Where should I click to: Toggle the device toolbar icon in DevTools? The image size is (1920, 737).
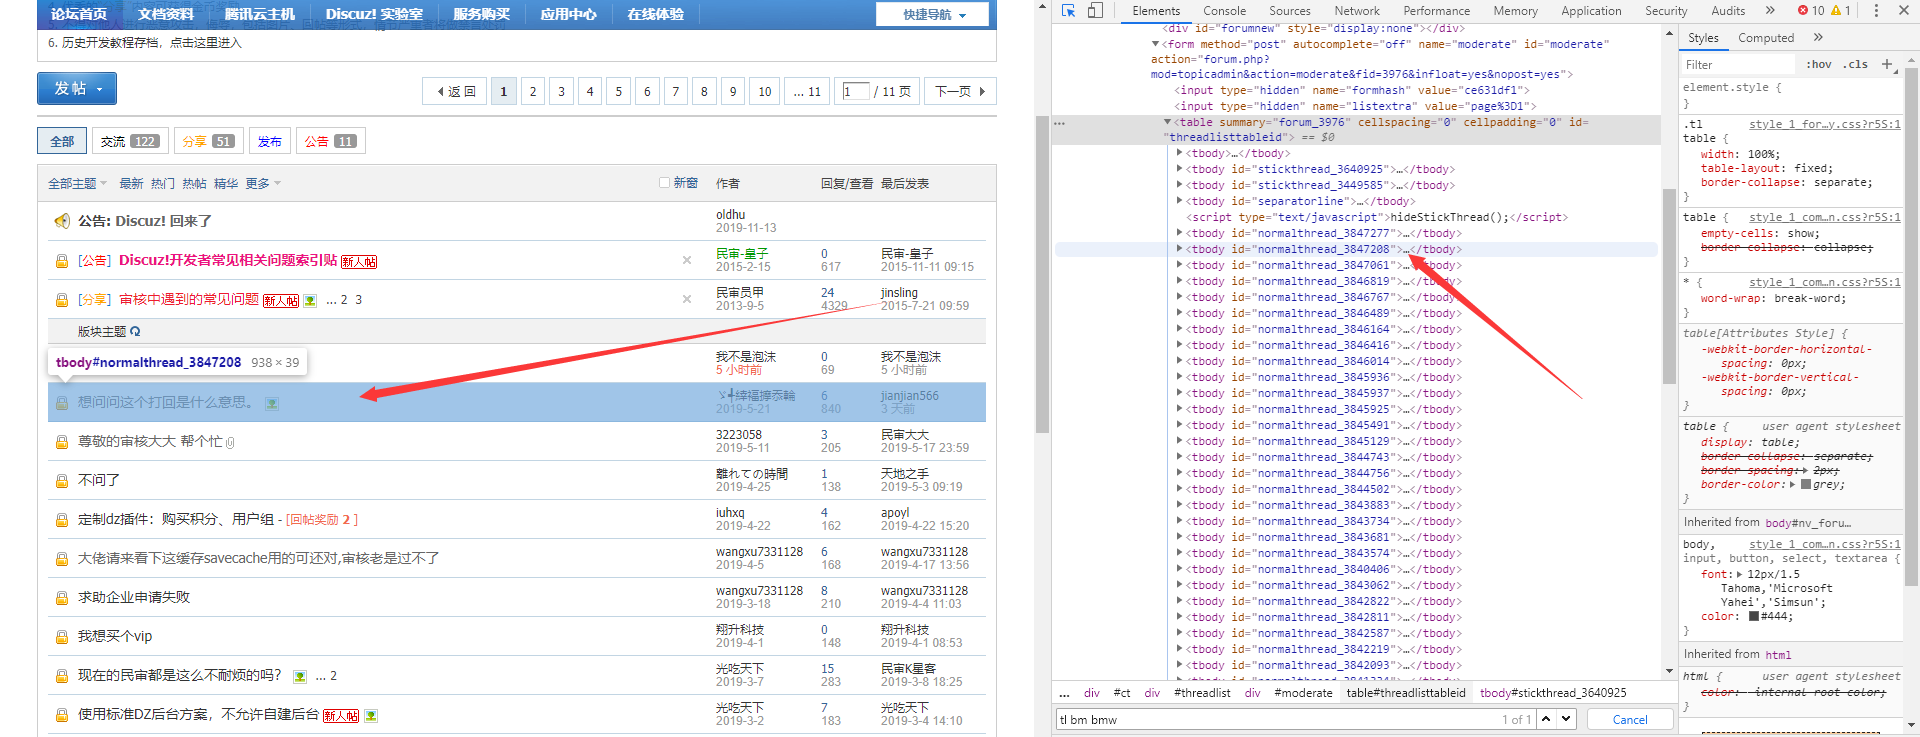click(x=1095, y=10)
